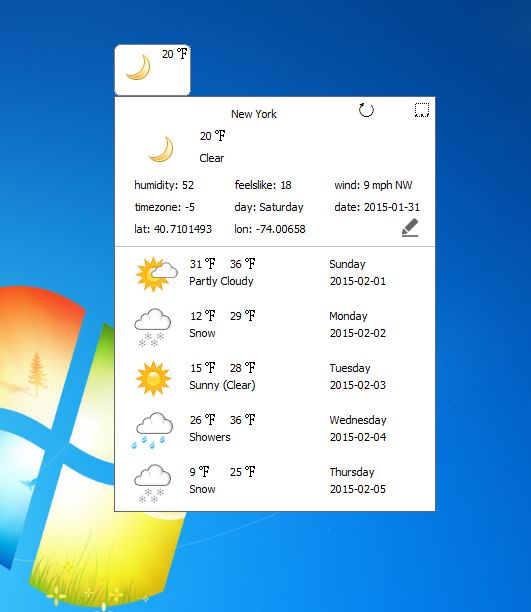
Task: Click Sunday's partly cloudy icon
Action: 156,274
